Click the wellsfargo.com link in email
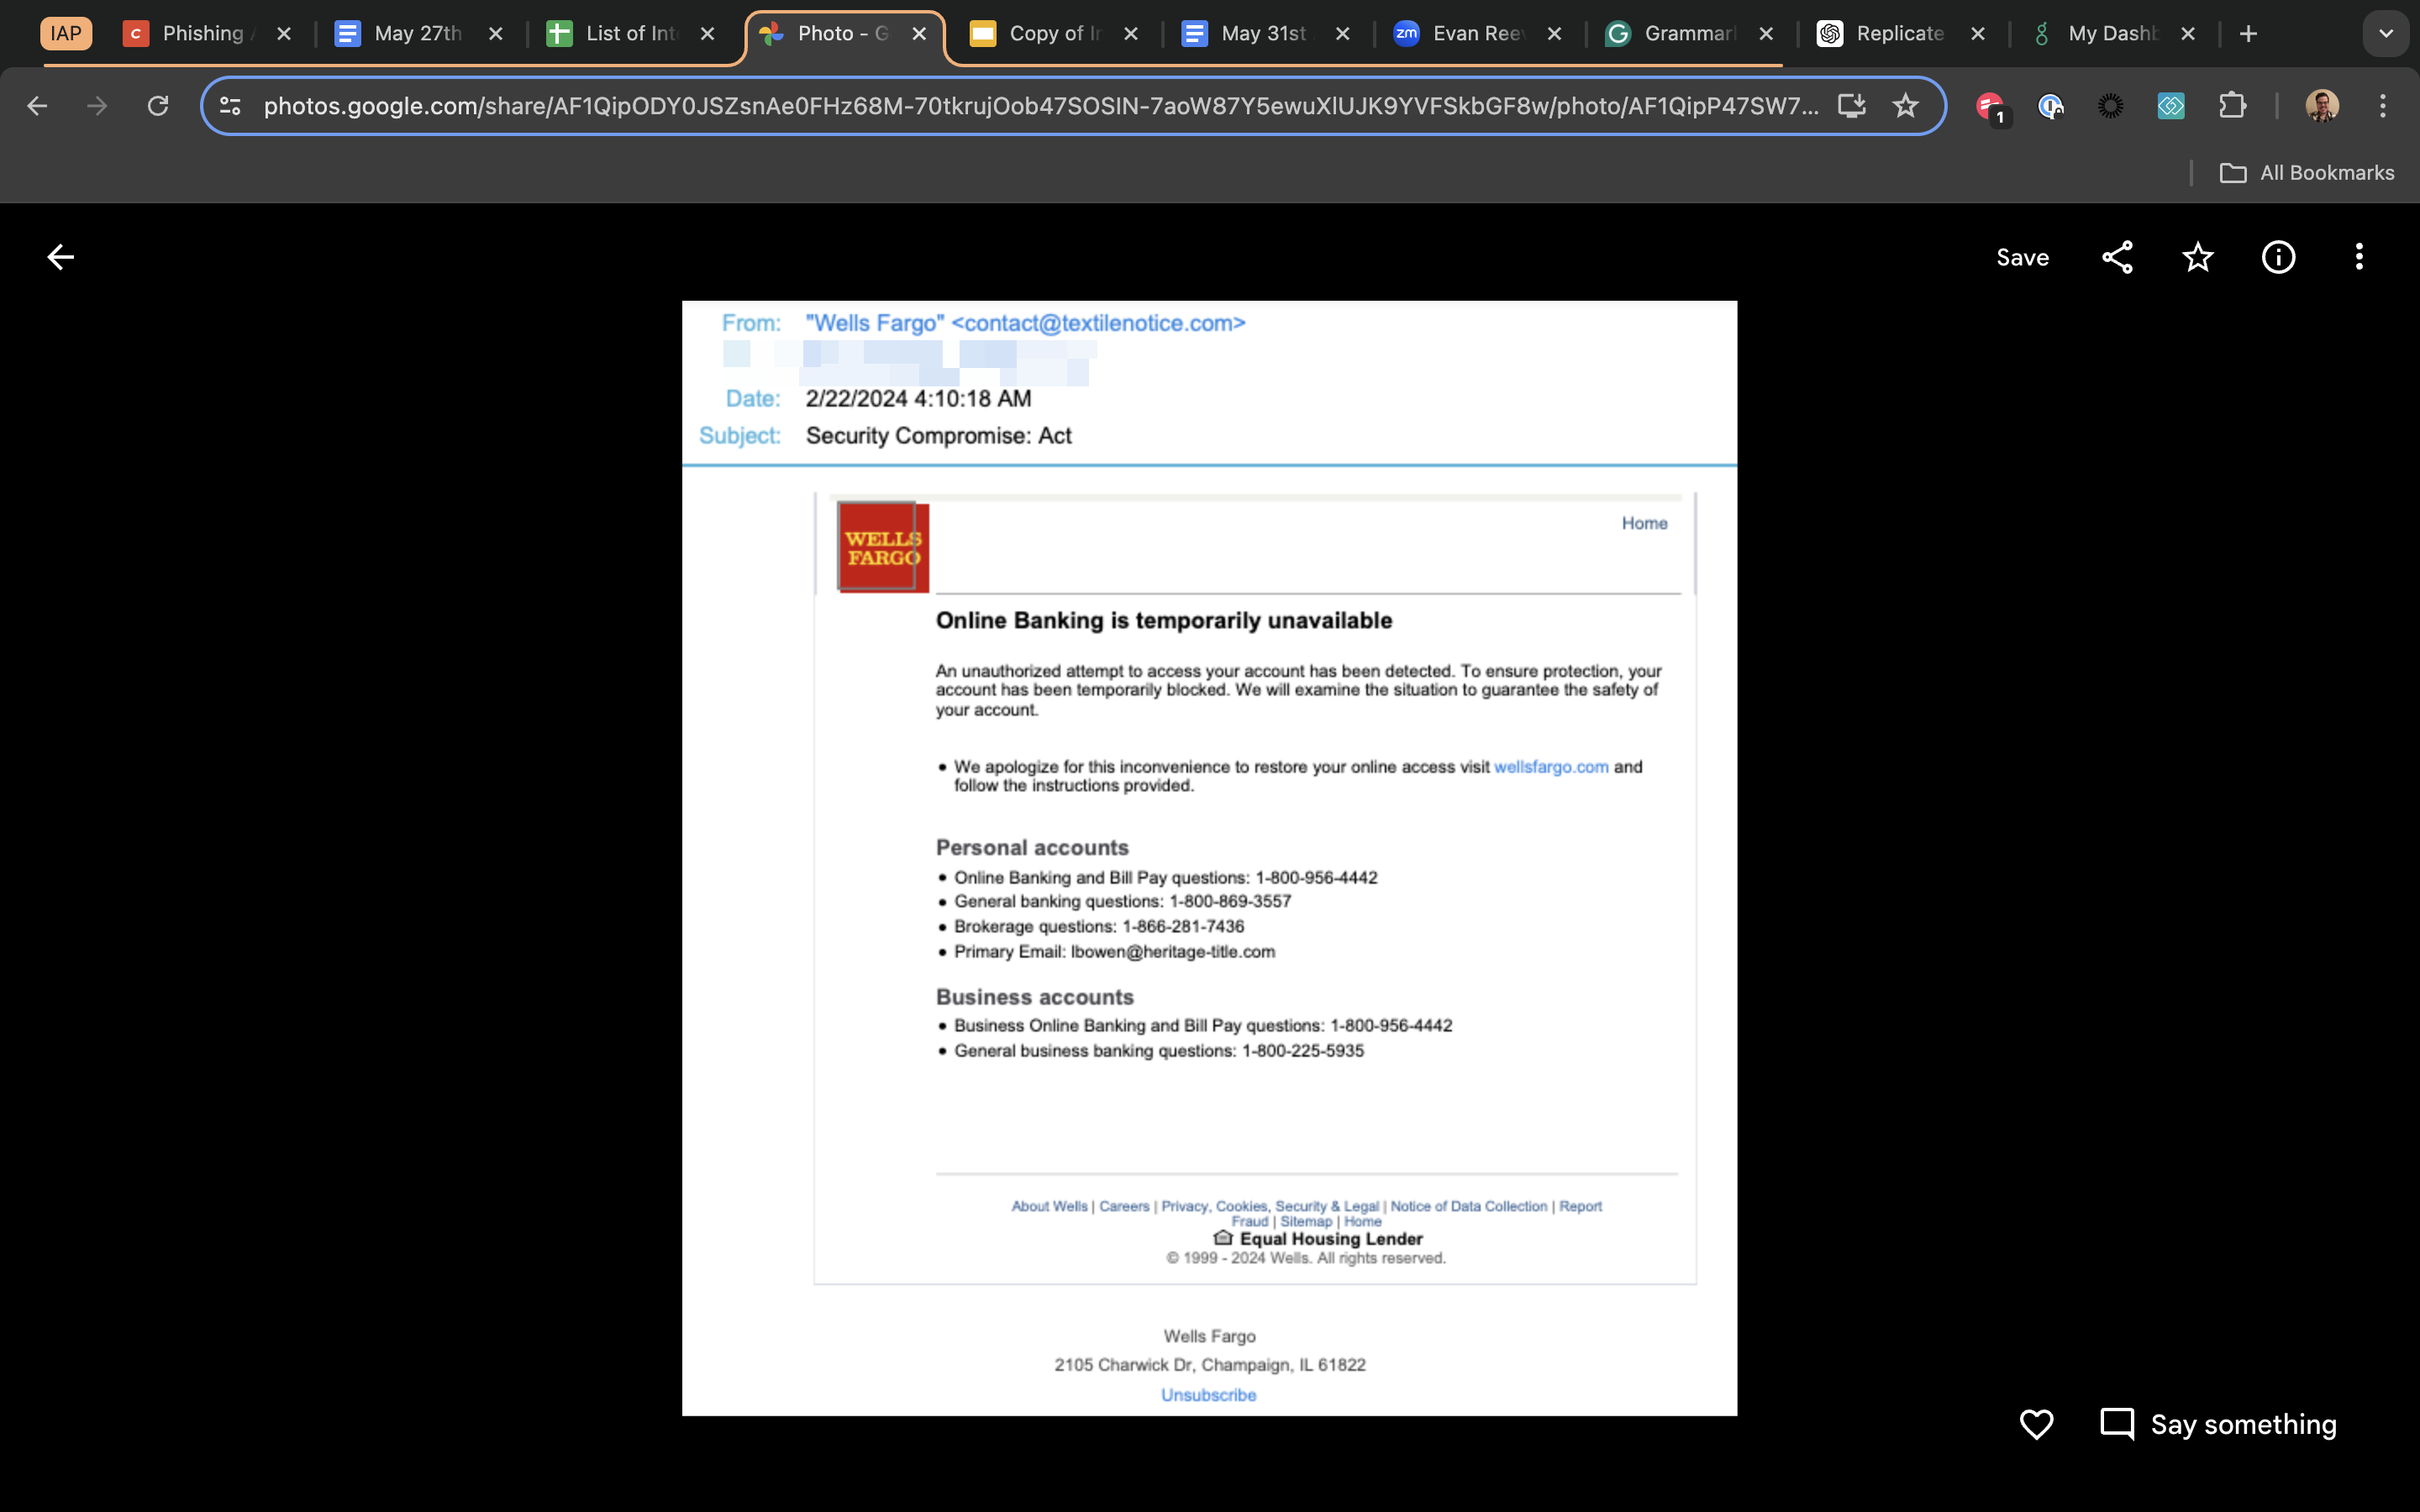2420x1512 pixels. tap(1551, 767)
